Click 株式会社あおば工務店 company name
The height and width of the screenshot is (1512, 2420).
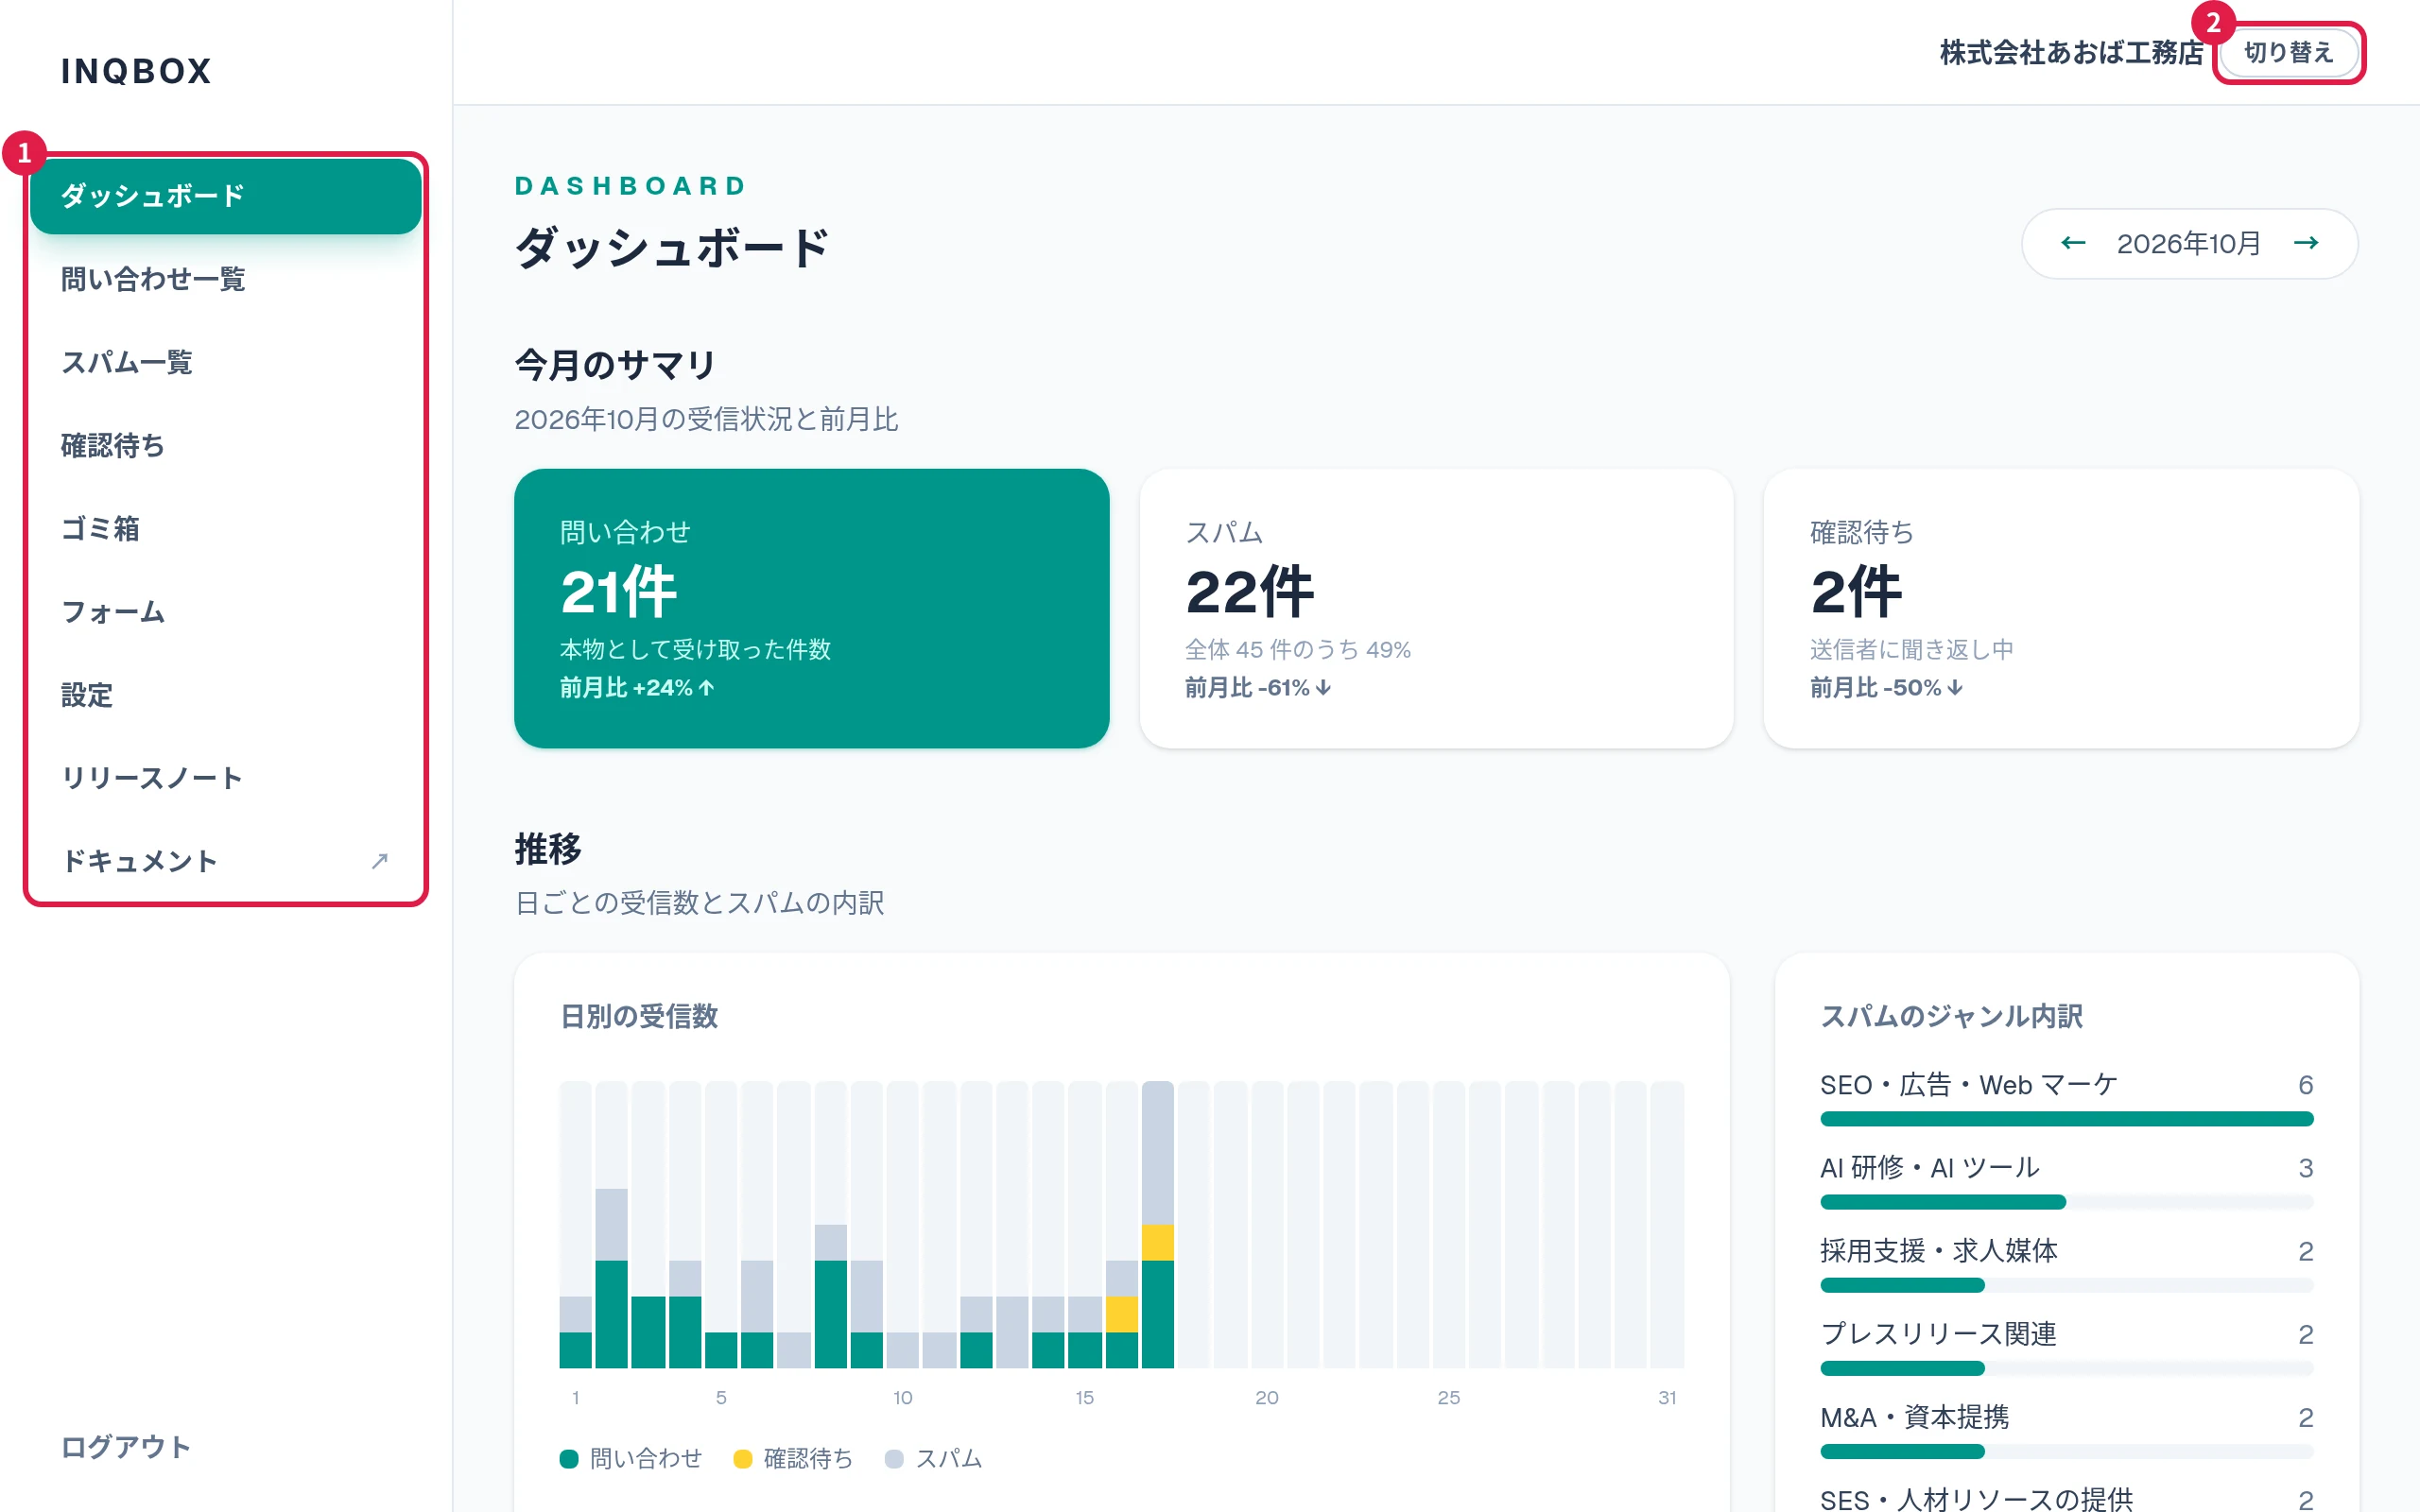click(x=2072, y=52)
